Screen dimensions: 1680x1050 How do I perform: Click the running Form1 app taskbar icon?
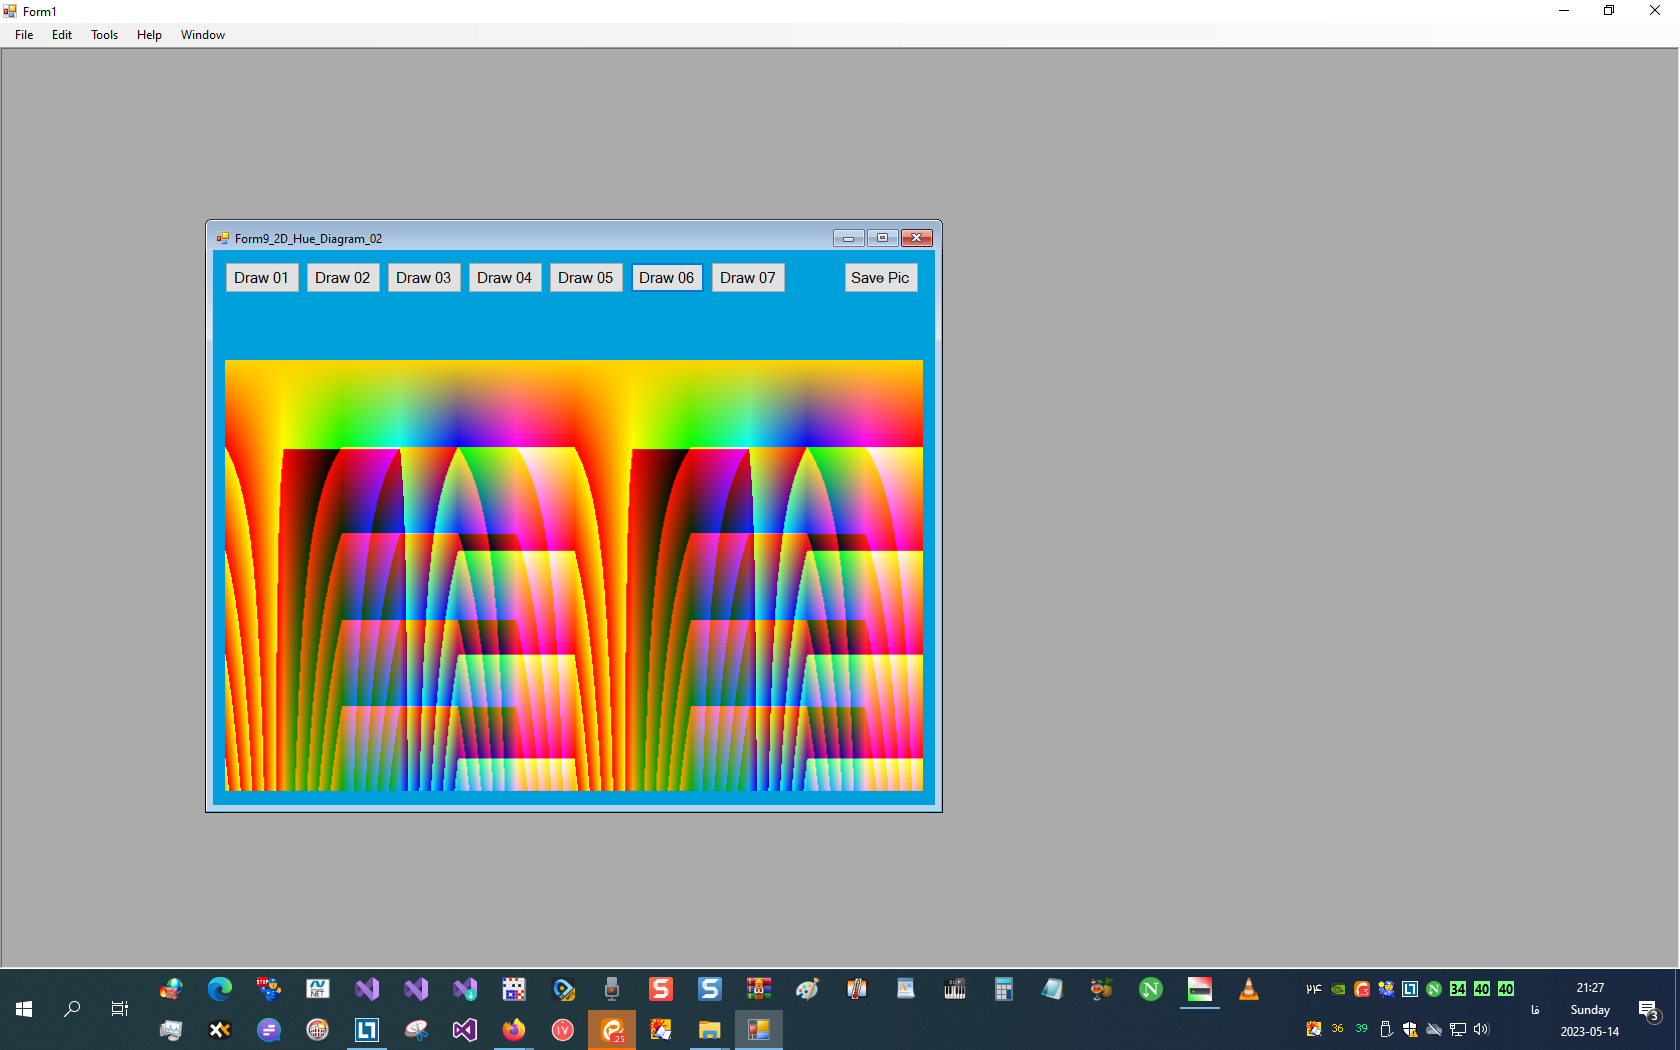click(x=759, y=1030)
